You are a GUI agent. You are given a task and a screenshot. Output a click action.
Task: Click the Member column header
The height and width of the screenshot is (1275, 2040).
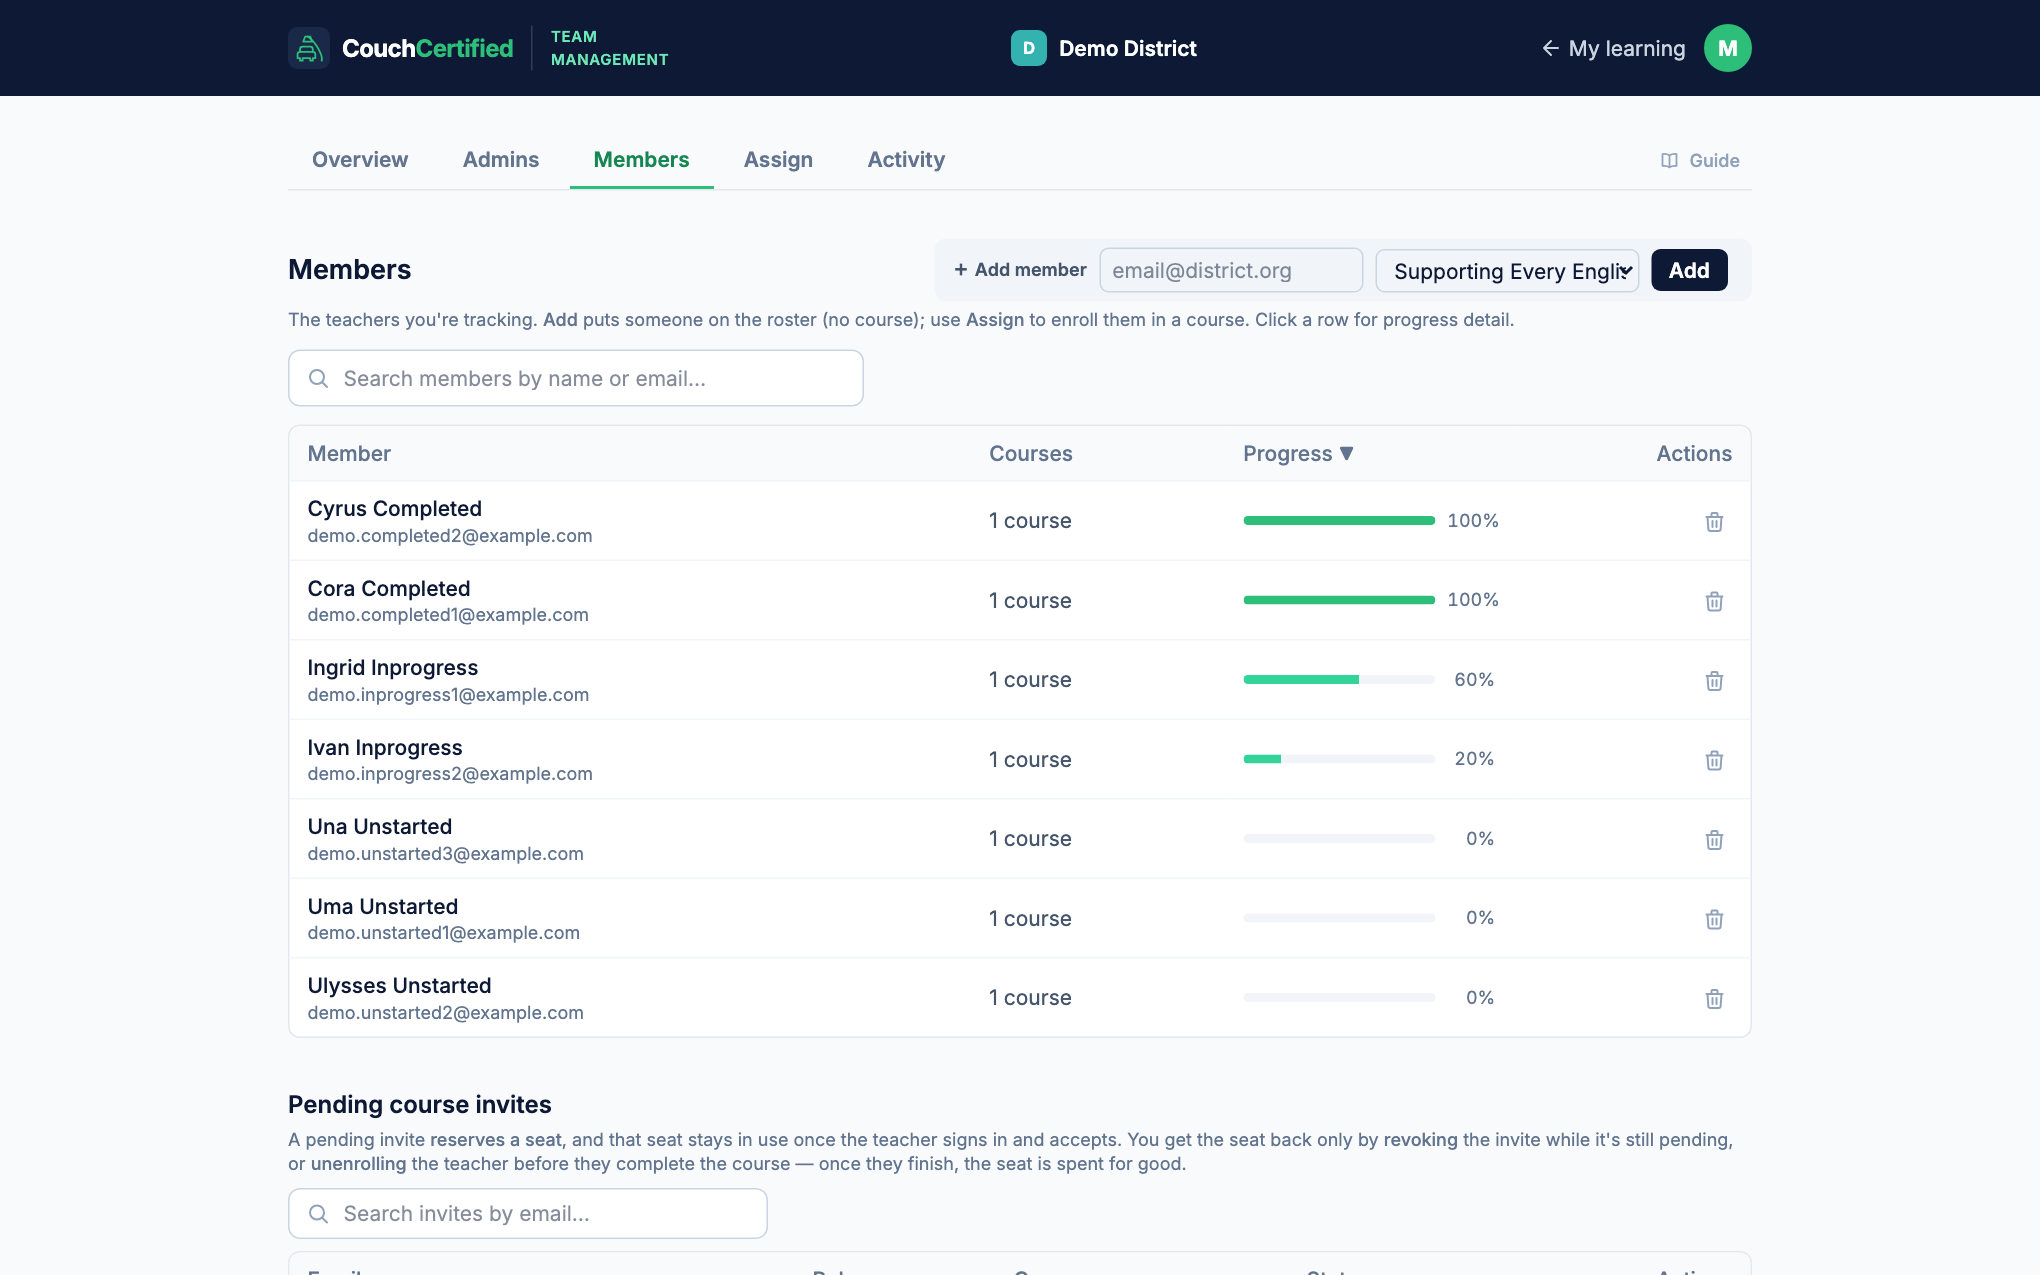tap(349, 453)
